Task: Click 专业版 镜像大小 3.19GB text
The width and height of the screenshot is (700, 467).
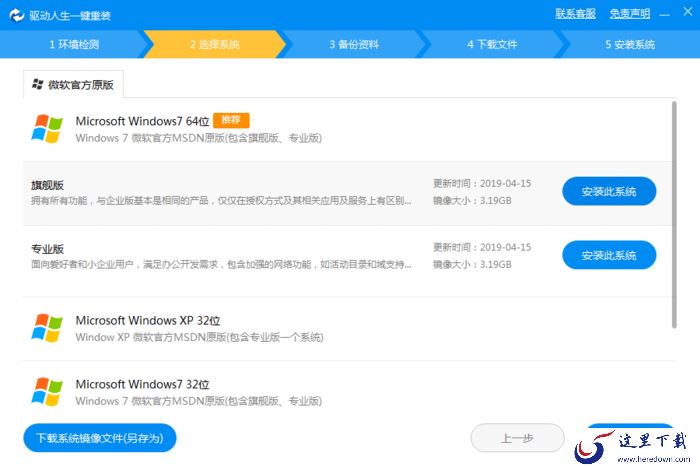Action: click(472, 265)
